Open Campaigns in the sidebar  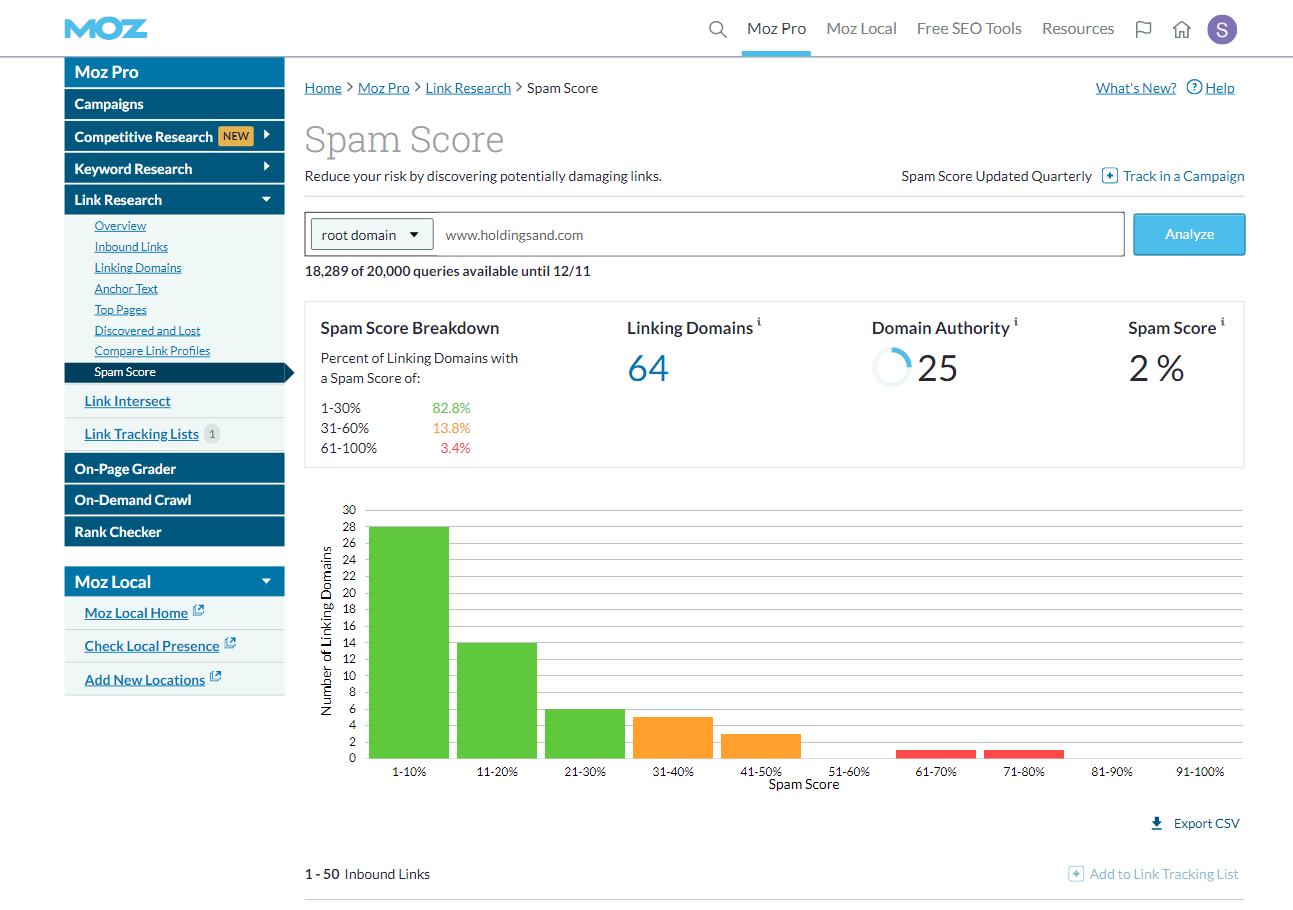[175, 104]
